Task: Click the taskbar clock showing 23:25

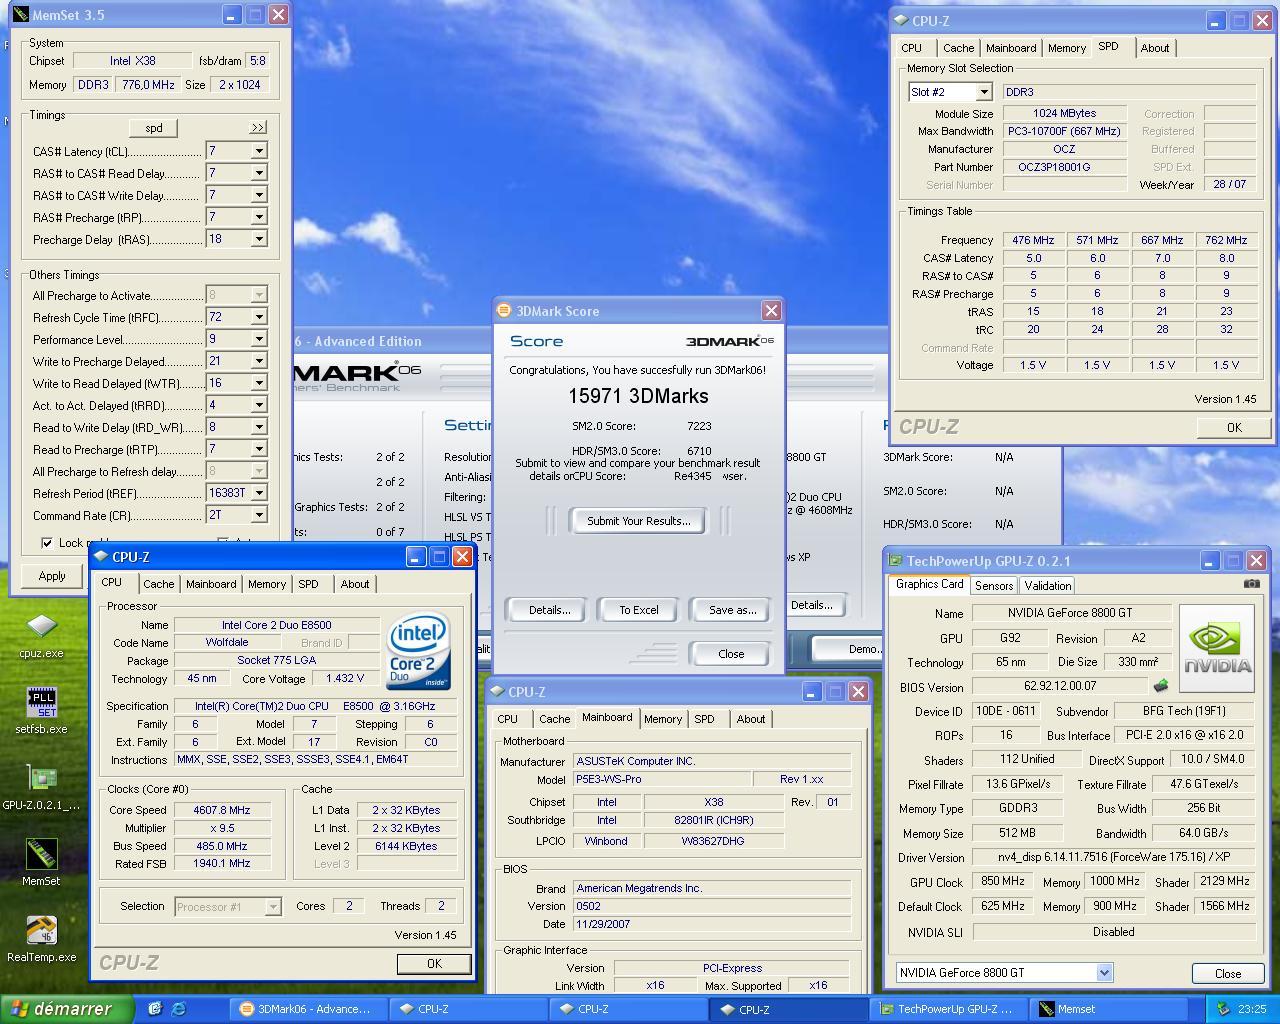Action: (1251, 1009)
